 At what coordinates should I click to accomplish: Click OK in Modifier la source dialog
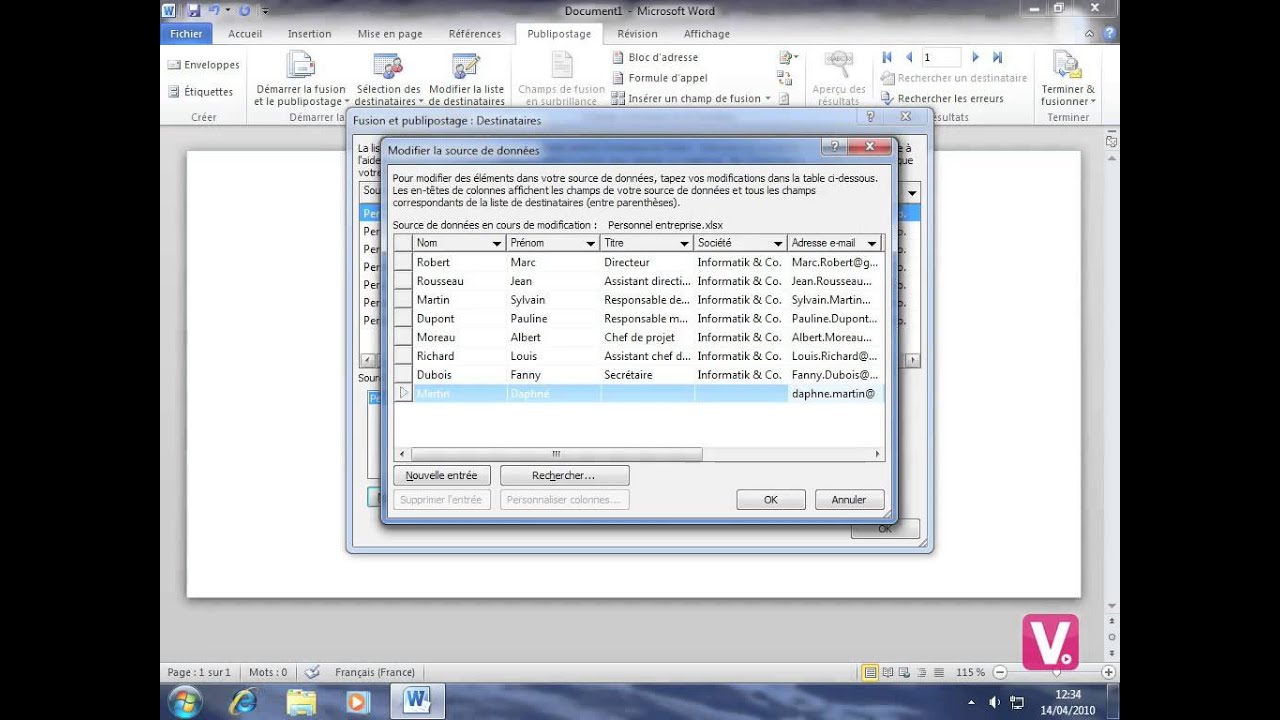click(771, 499)
